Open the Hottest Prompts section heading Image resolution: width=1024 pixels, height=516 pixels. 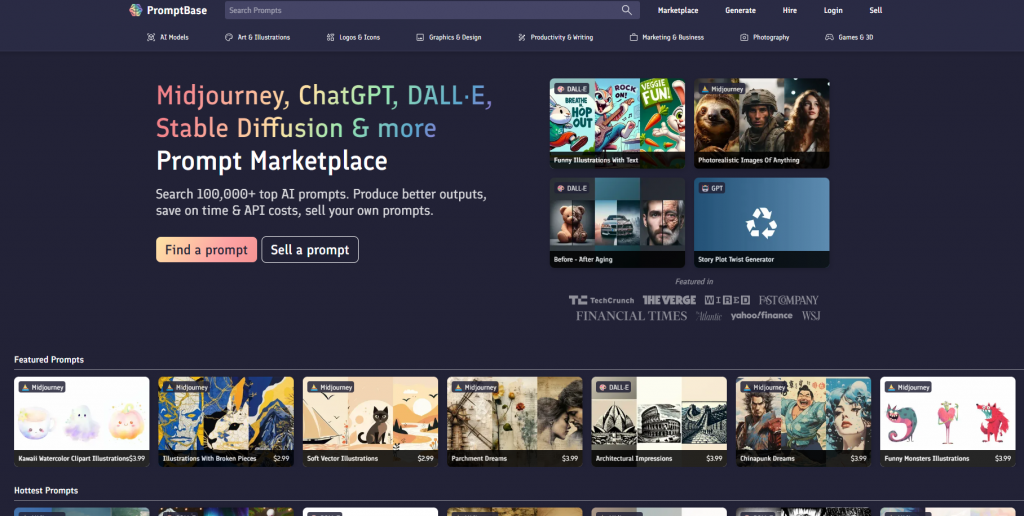46,491
